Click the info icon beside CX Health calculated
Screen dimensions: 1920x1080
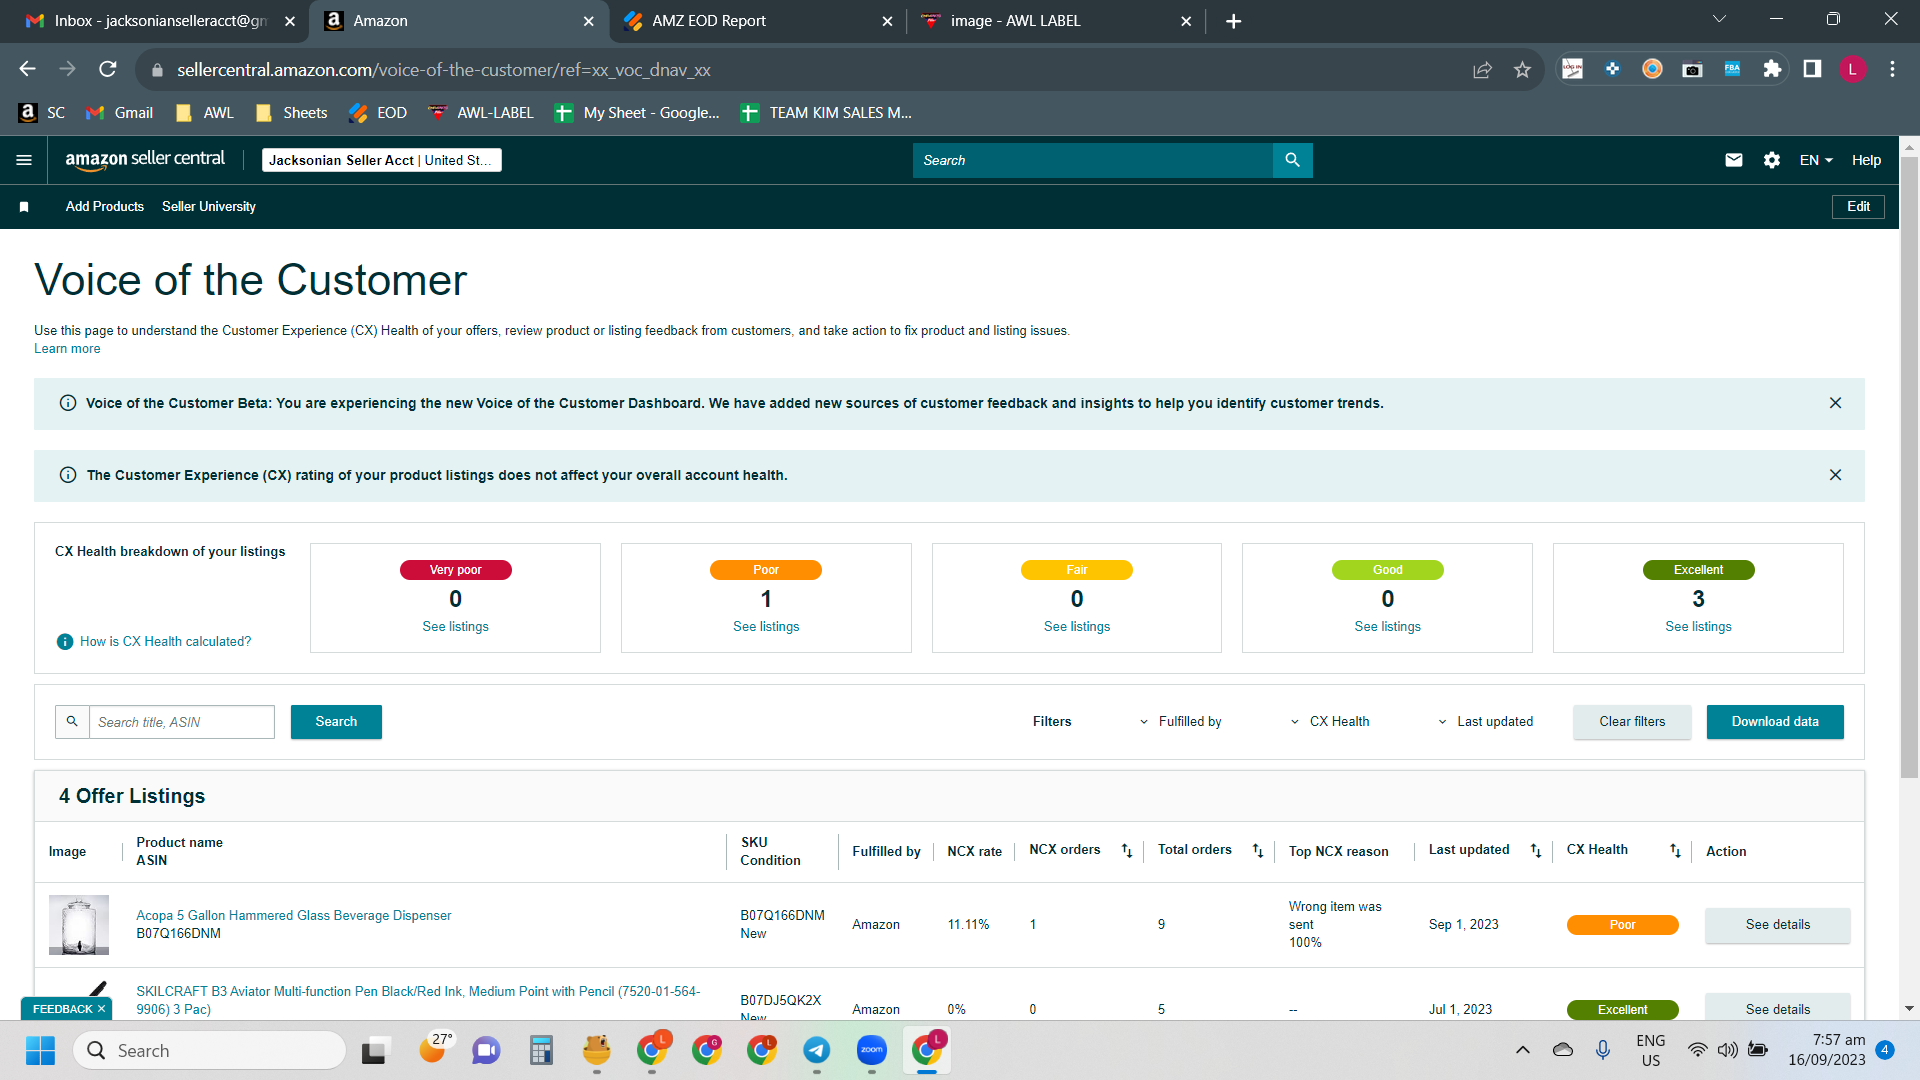[x=65, y=642]
